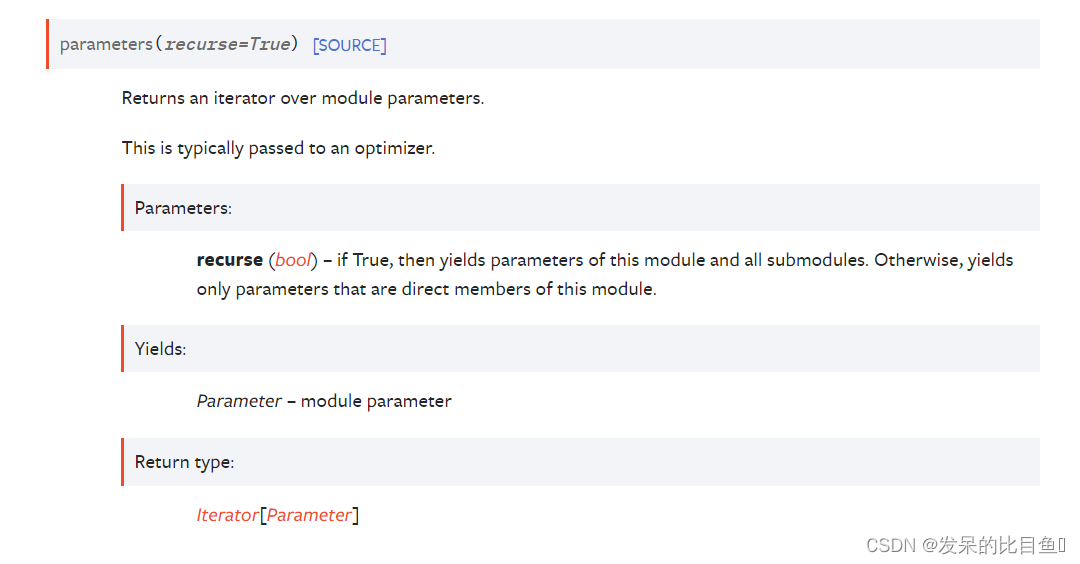Click the red bar beside the function signature
The height and width of the screenshot is (564, 1080).
click(48, 44)
